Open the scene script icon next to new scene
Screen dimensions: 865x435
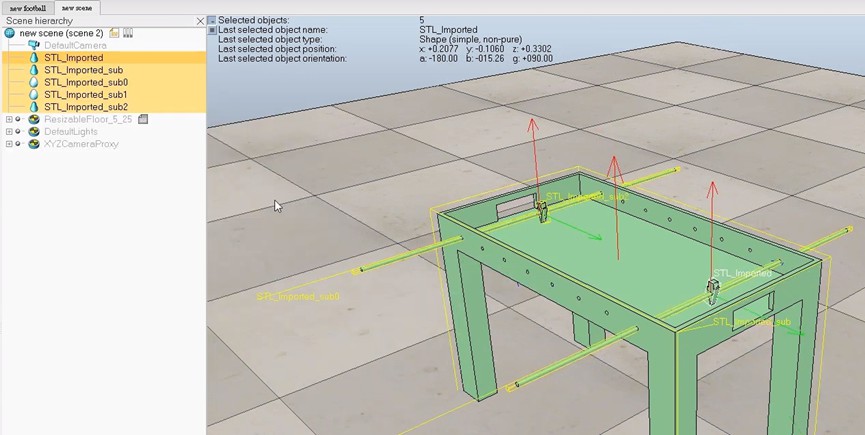[x=114, y=33]
